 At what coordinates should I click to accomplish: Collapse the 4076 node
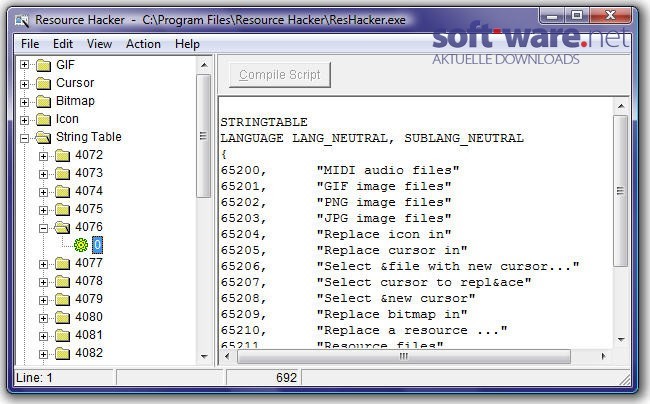[44, 228]
